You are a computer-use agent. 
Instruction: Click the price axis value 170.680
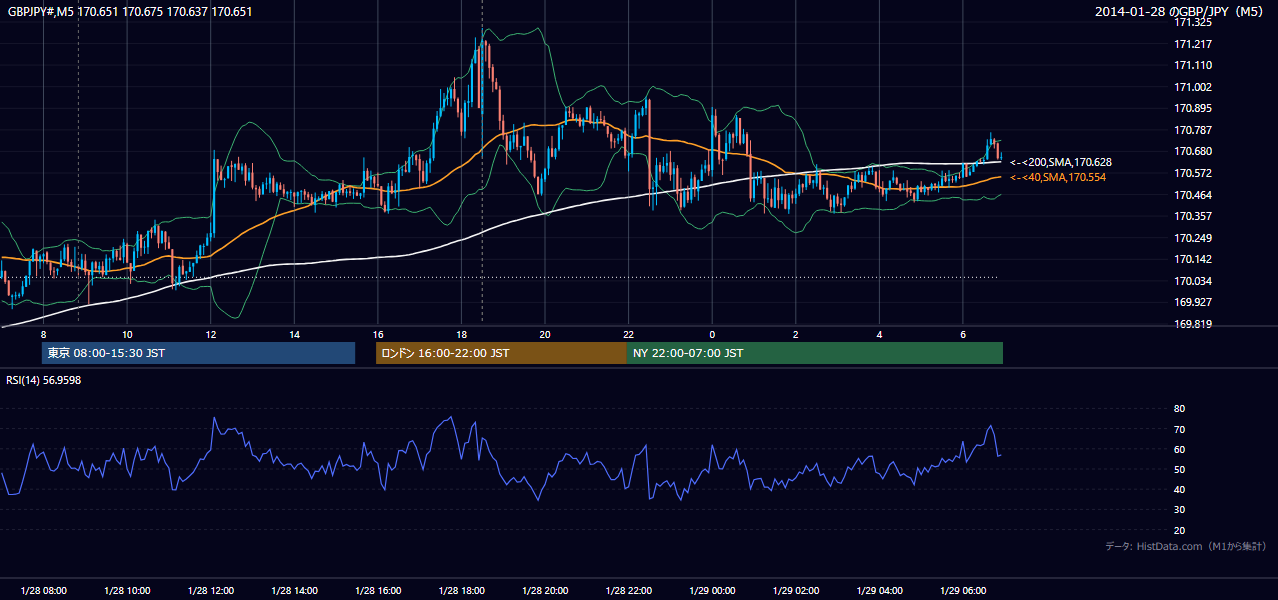(1193, 151)
